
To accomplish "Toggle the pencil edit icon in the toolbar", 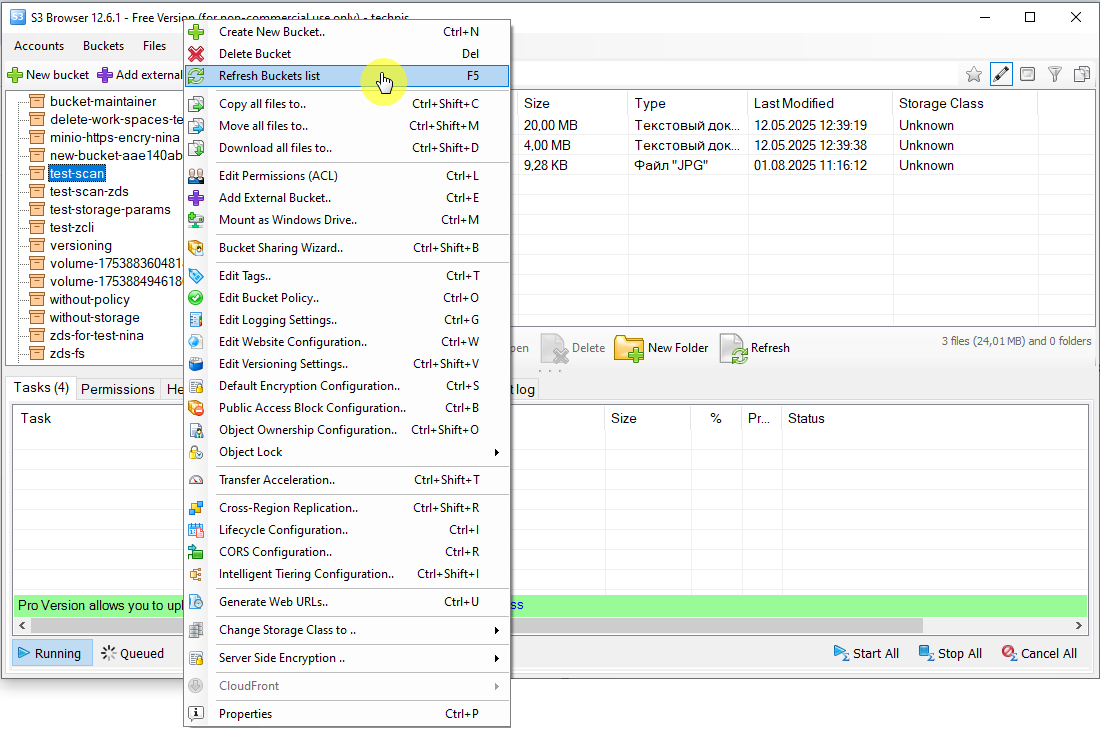I will [1001, 74].
